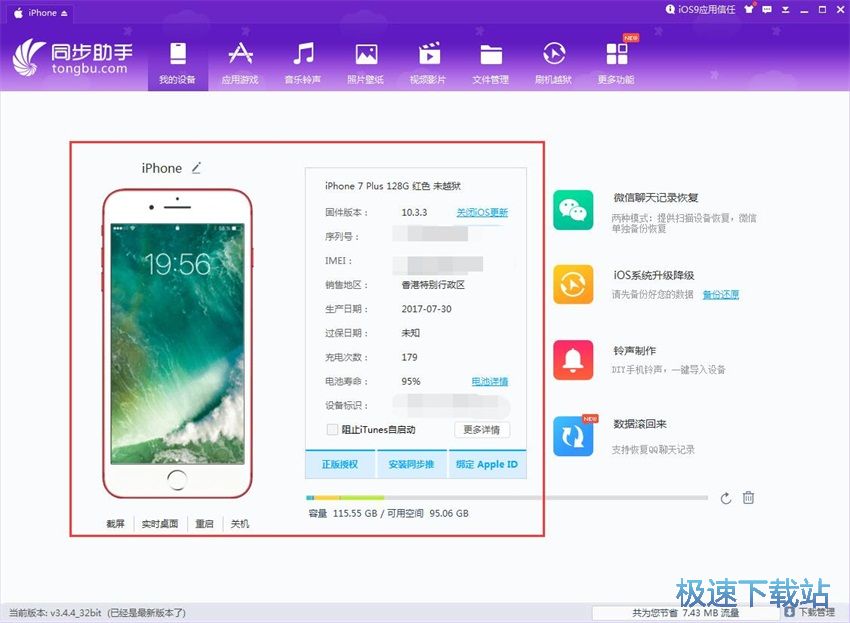Click the 容量 115.55 GB capacity text
This screenshot has width=850, height=623.
pyautogui.click(x=343, y=513)
